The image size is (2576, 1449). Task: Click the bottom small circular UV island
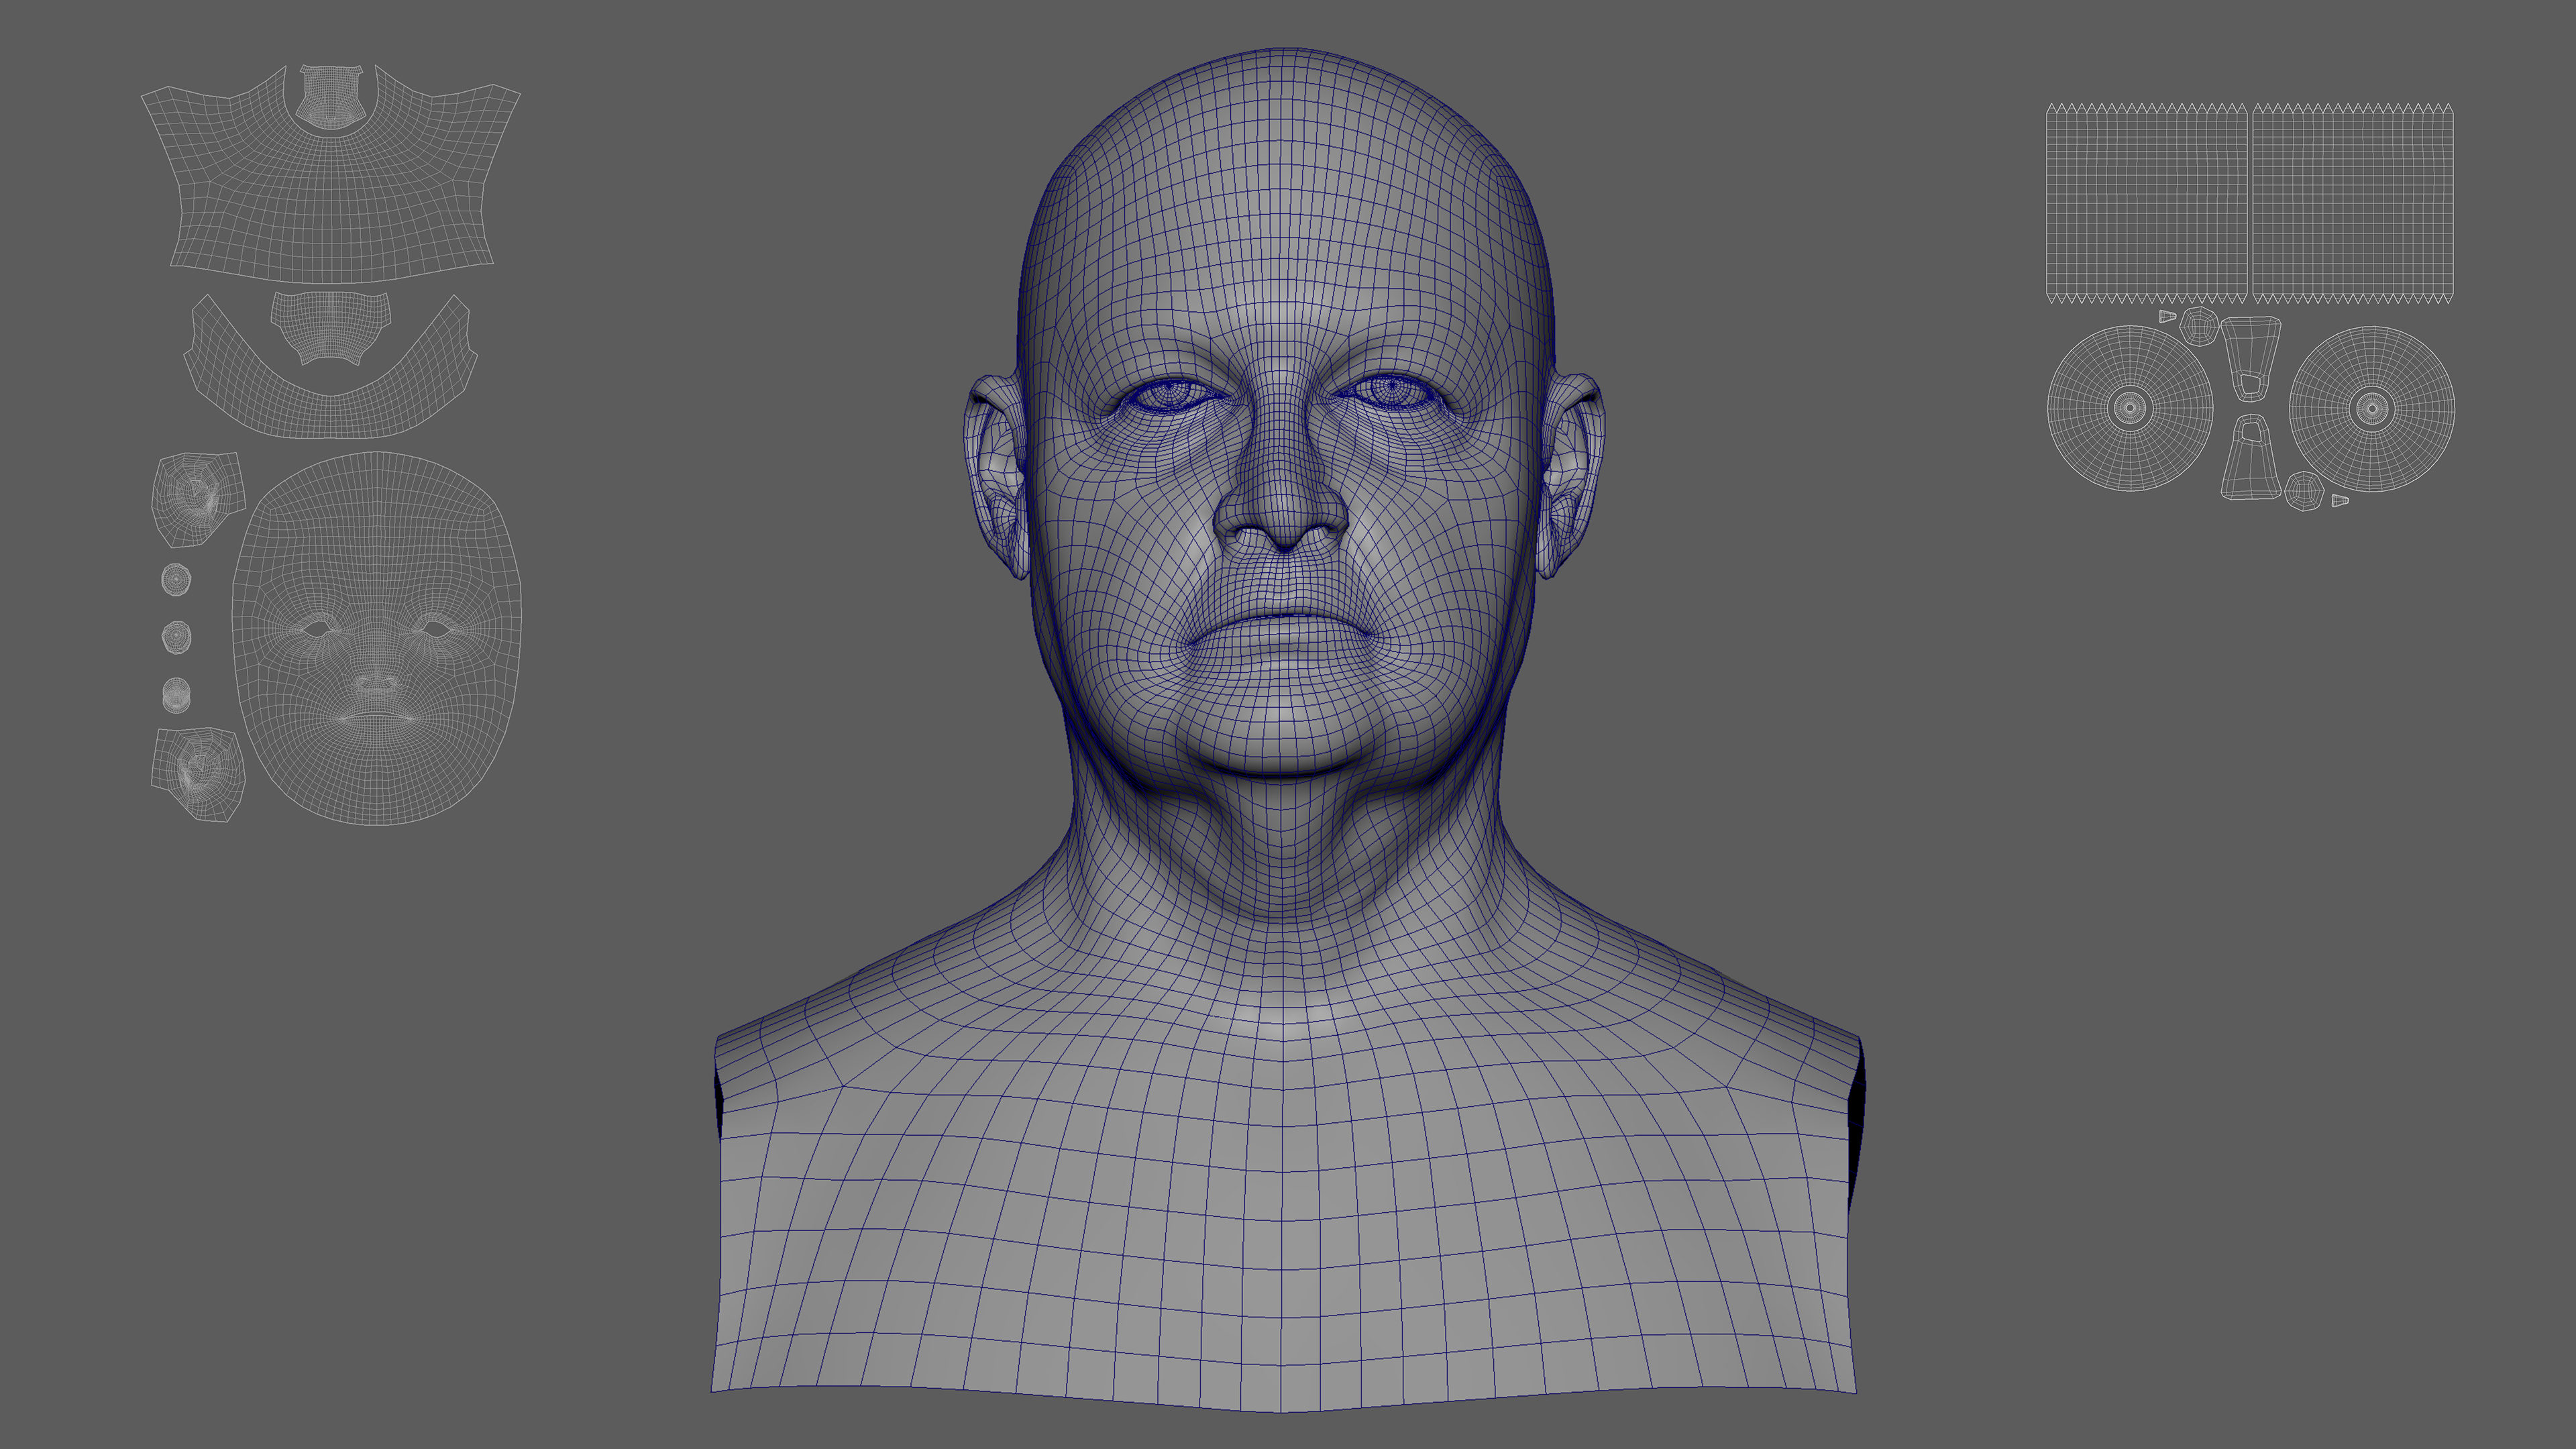point(176,694)
